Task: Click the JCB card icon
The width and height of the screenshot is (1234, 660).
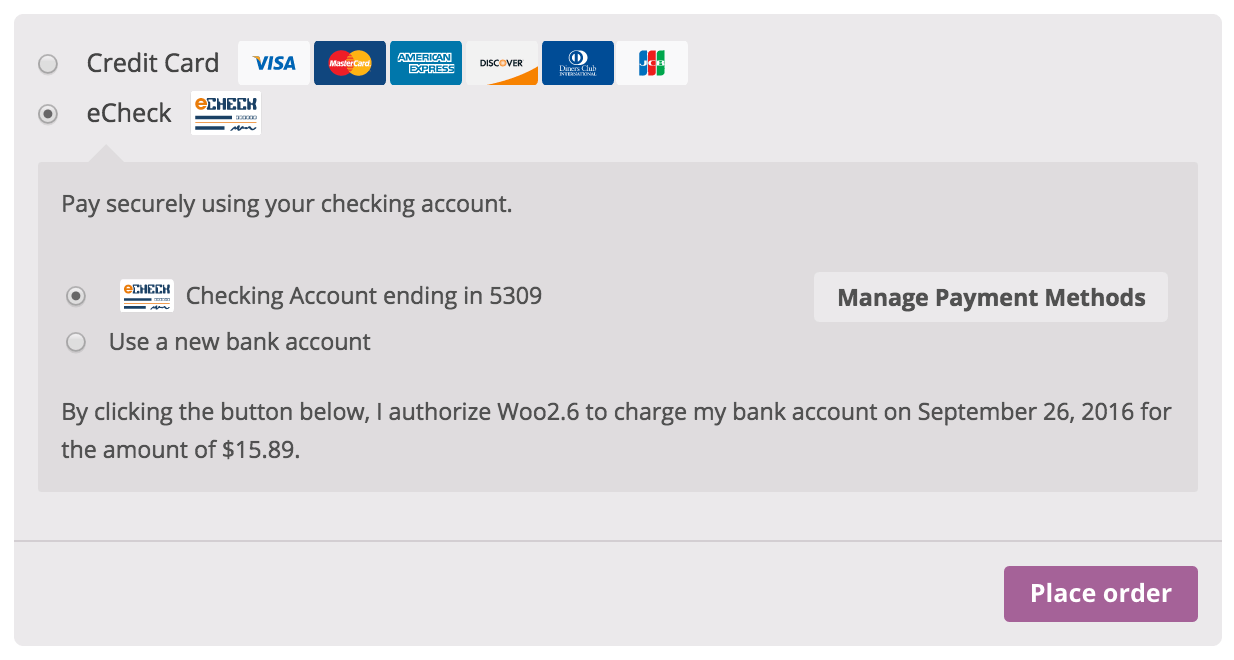Action: point(651,62)
